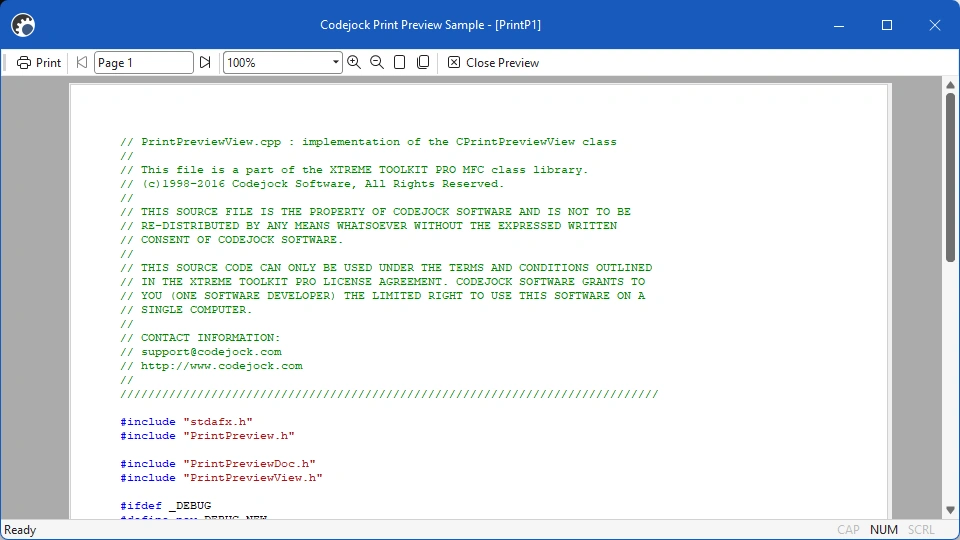Click the vertical scrollbar thumb

tap(950, 178)
